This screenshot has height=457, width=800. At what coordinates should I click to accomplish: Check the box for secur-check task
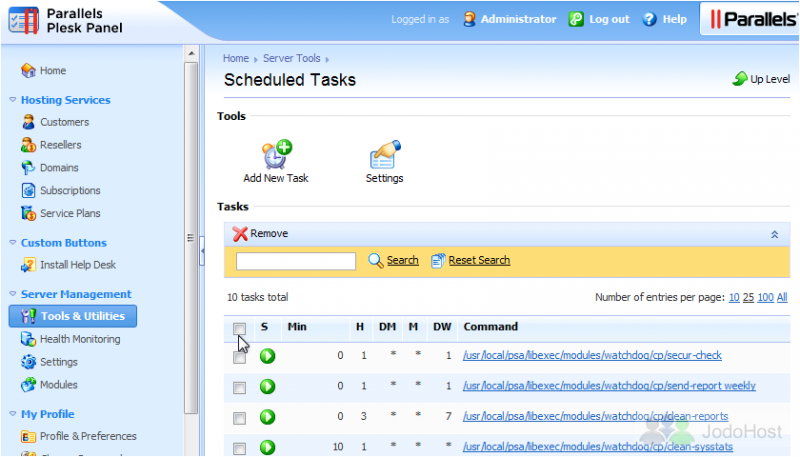[x=239, y=358]
